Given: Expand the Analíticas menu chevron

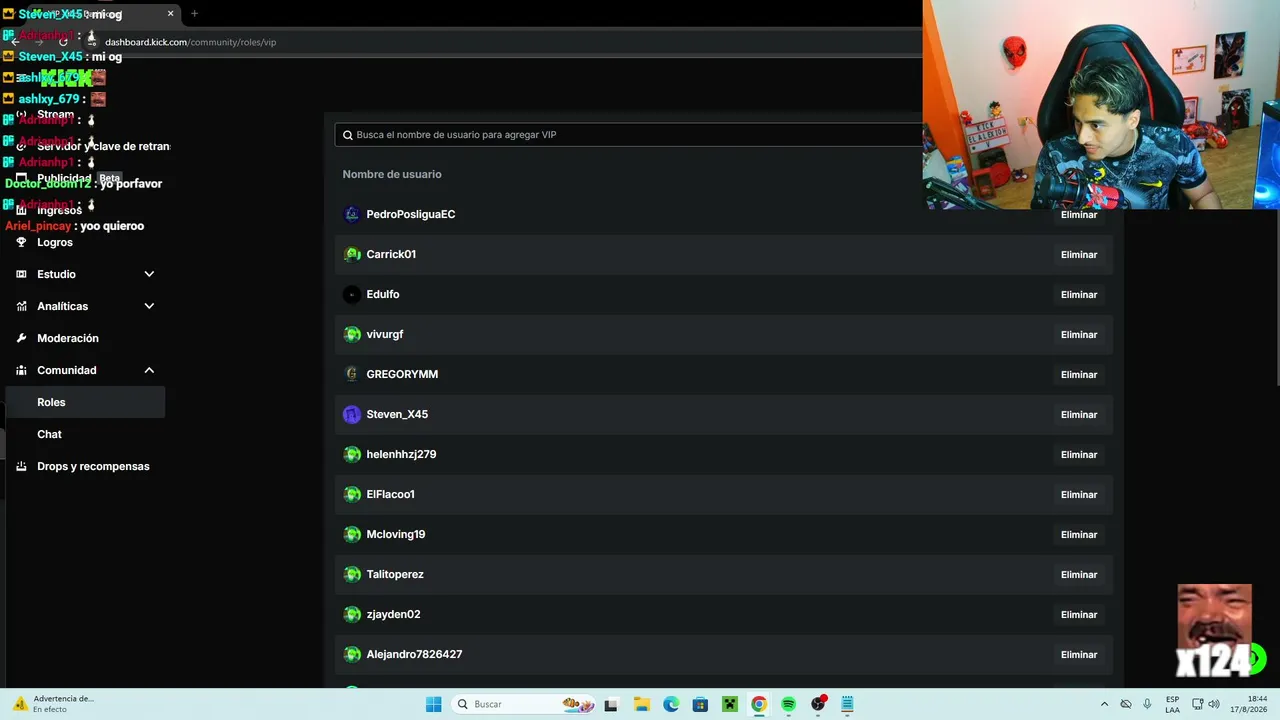Looking at the screenshot, I should [x=149, y=306].
